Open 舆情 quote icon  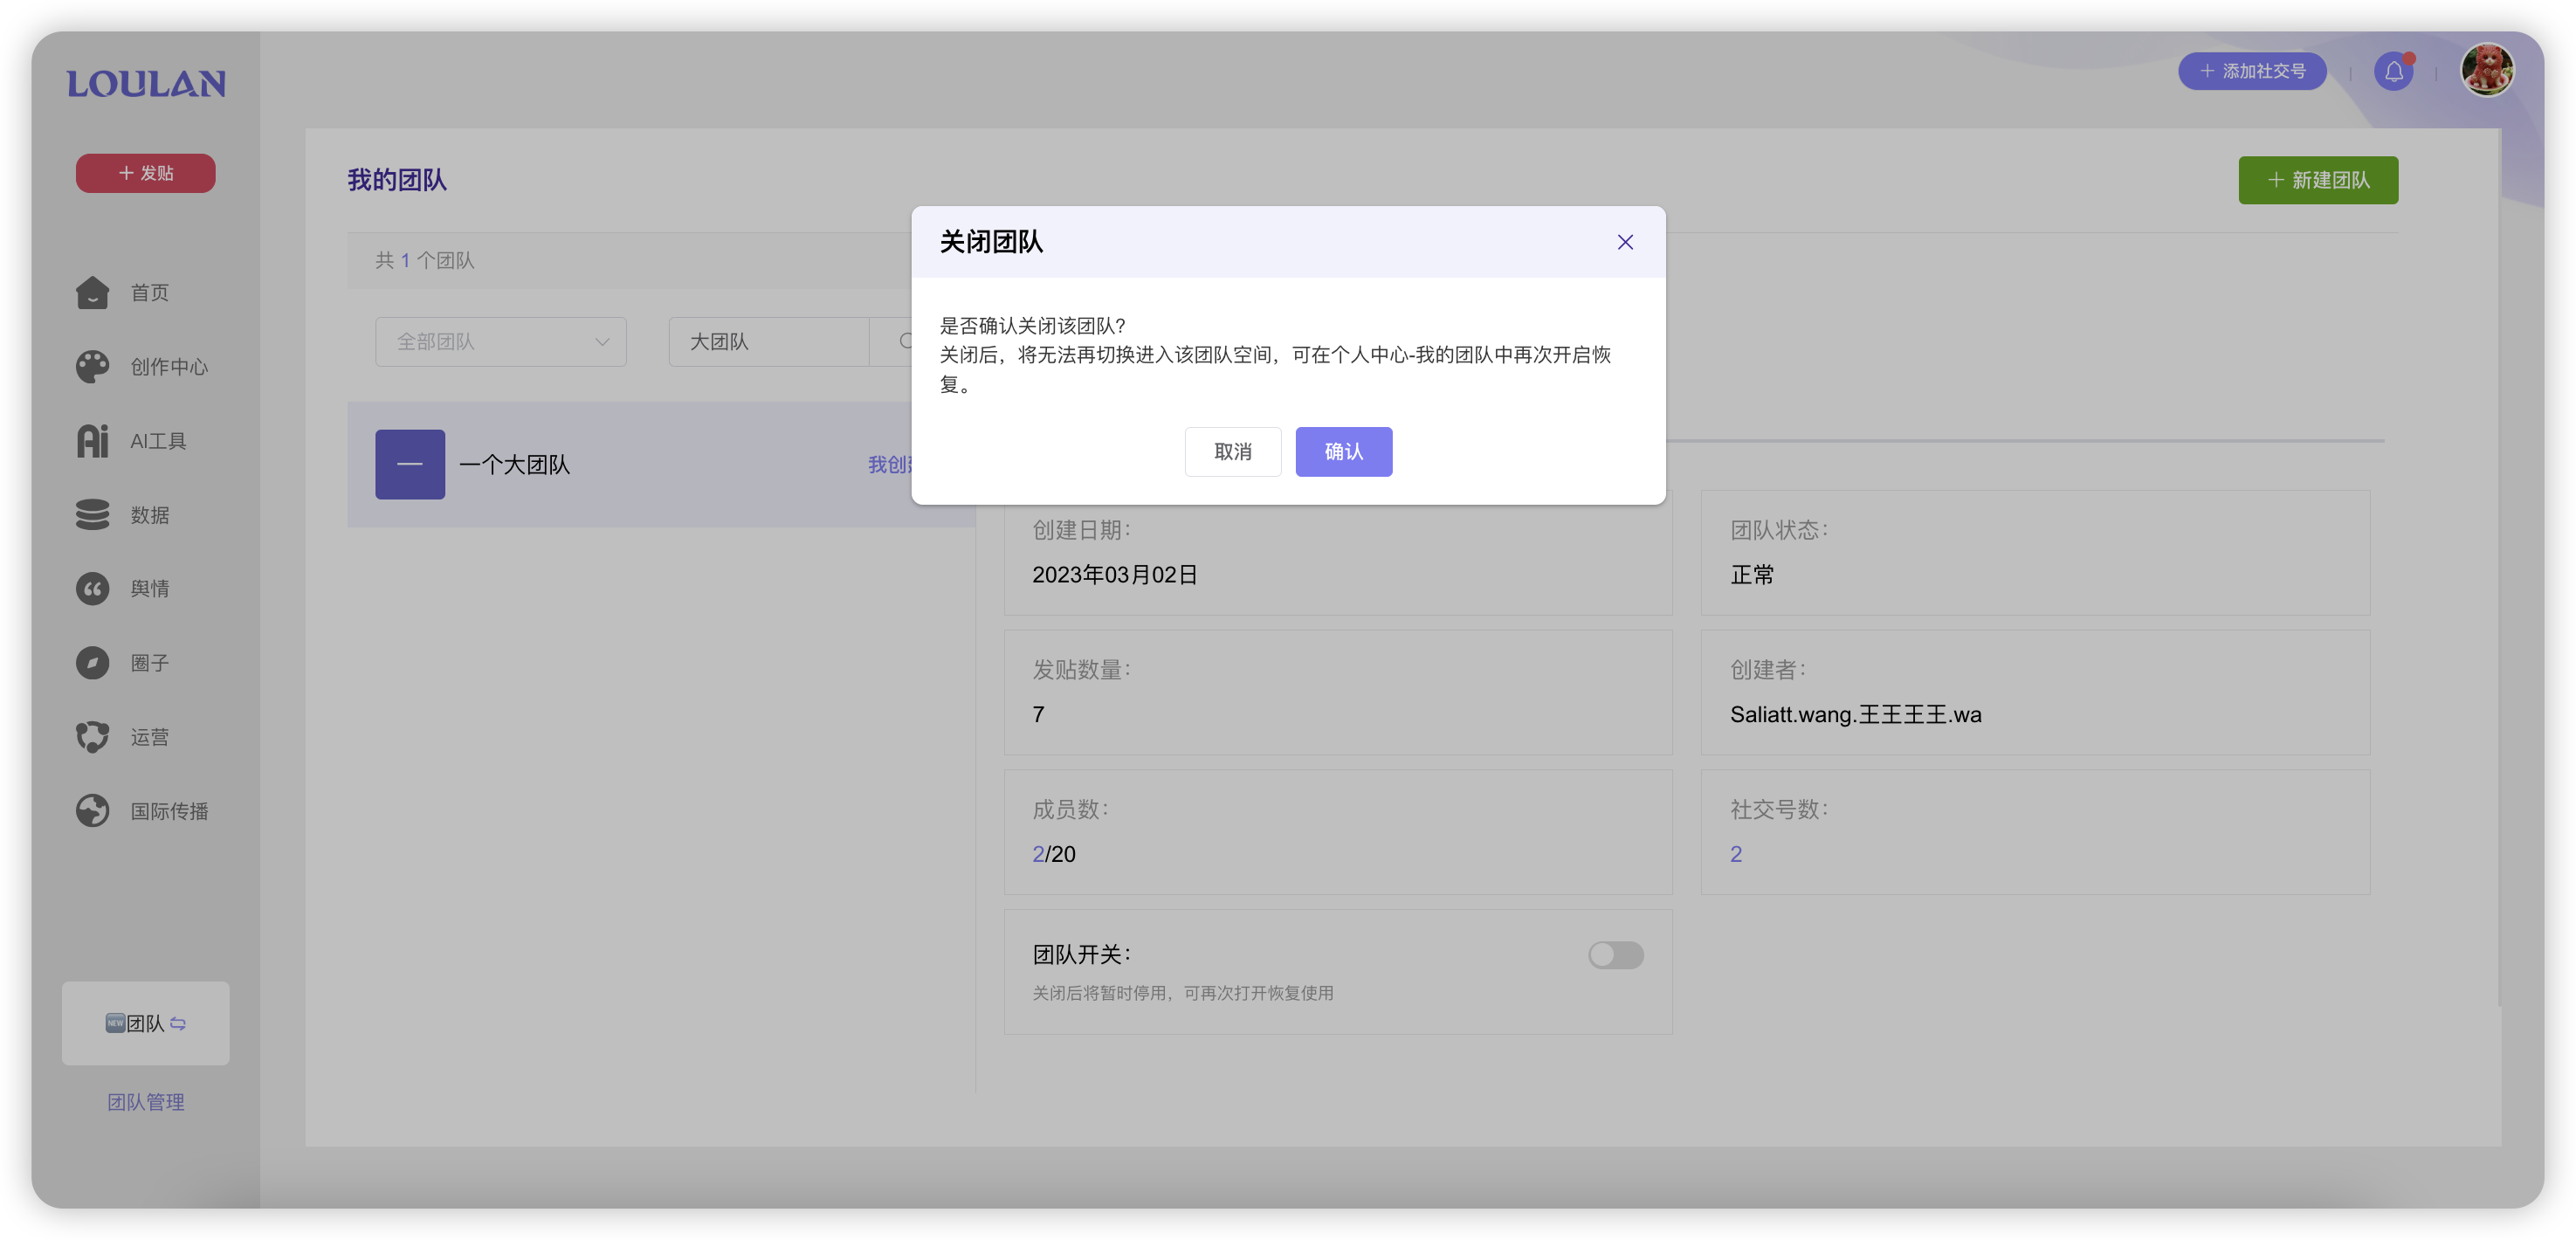coord(92,589)
